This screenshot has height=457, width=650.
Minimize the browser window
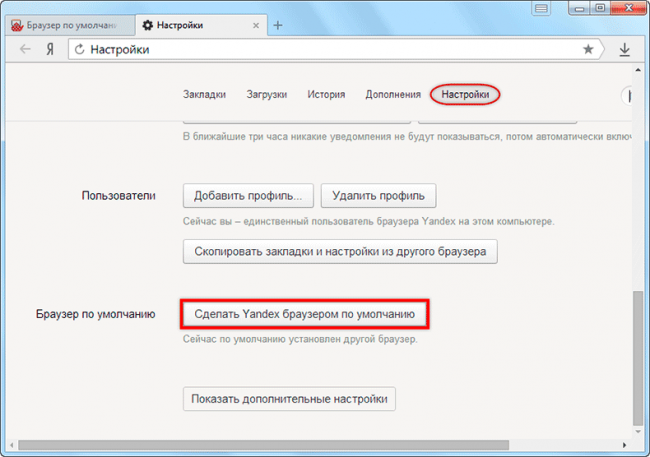point(579,8)
